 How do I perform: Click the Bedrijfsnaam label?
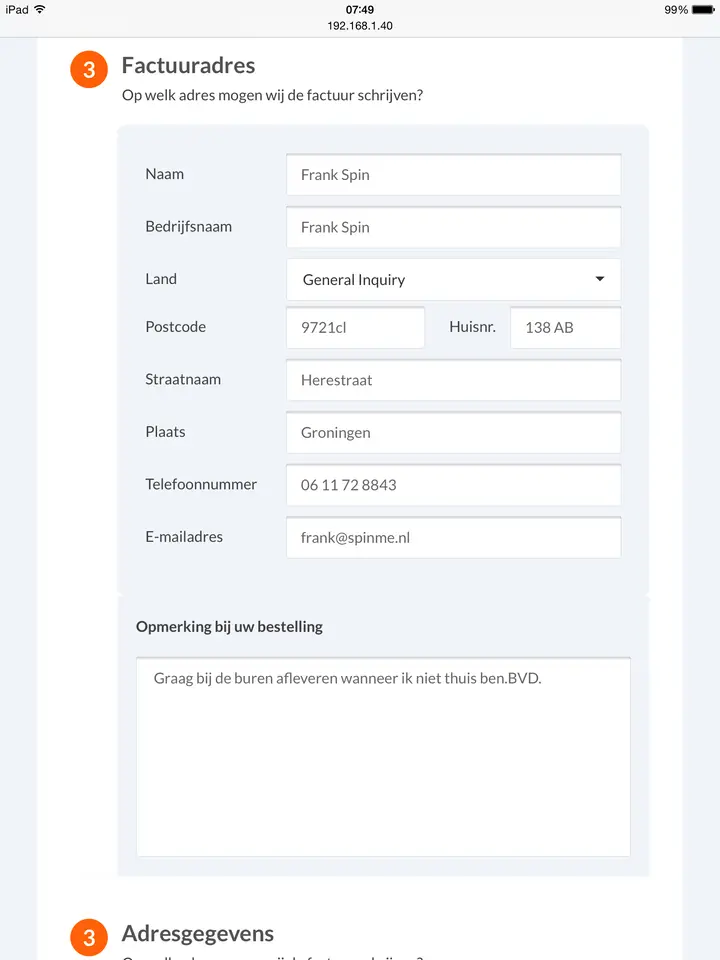[189, 227]
